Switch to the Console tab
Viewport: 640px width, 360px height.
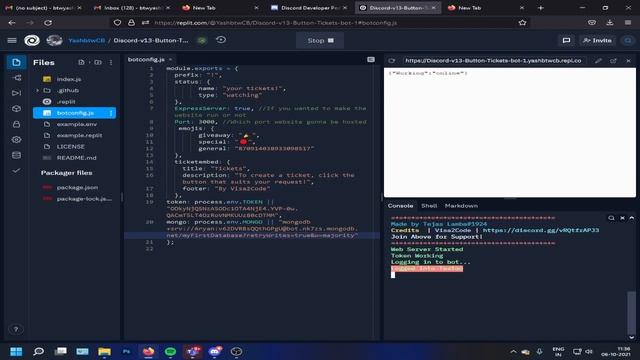pos(400,206)
